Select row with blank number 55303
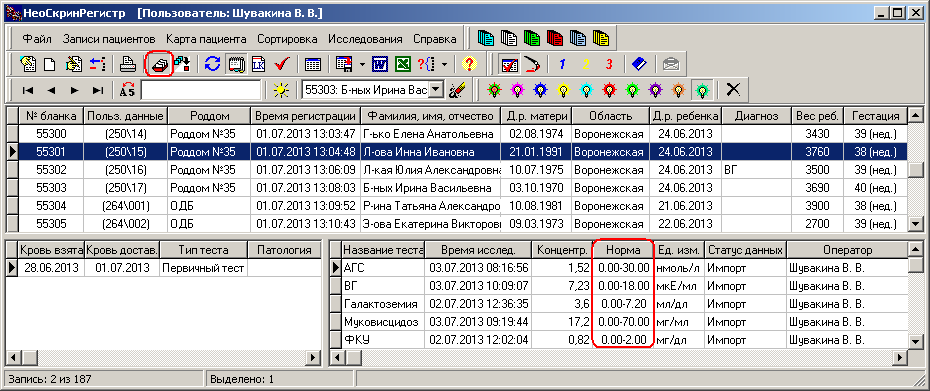 (457, 188)
